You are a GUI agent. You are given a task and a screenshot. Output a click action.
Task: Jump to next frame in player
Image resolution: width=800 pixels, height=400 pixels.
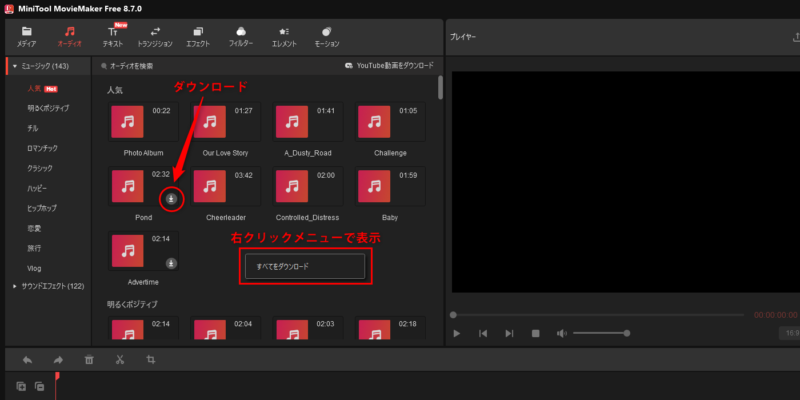509,333
